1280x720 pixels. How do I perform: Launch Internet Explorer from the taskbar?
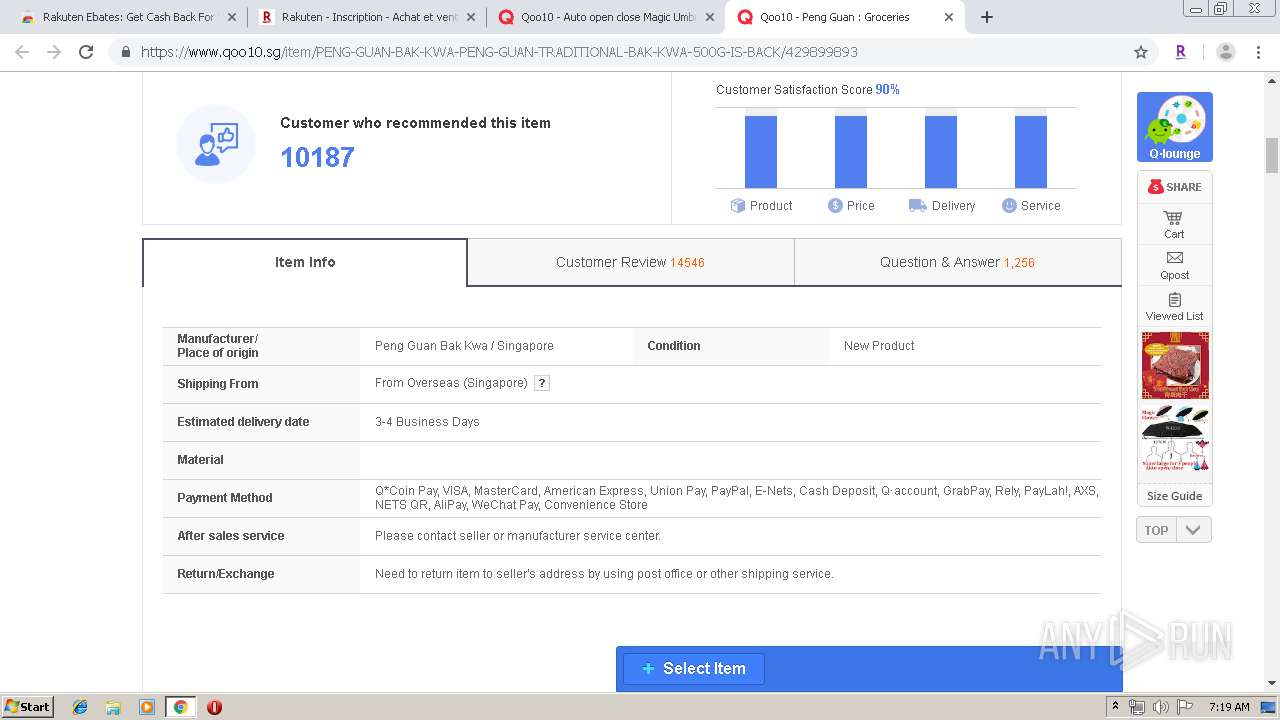click(x=80, y=707)
